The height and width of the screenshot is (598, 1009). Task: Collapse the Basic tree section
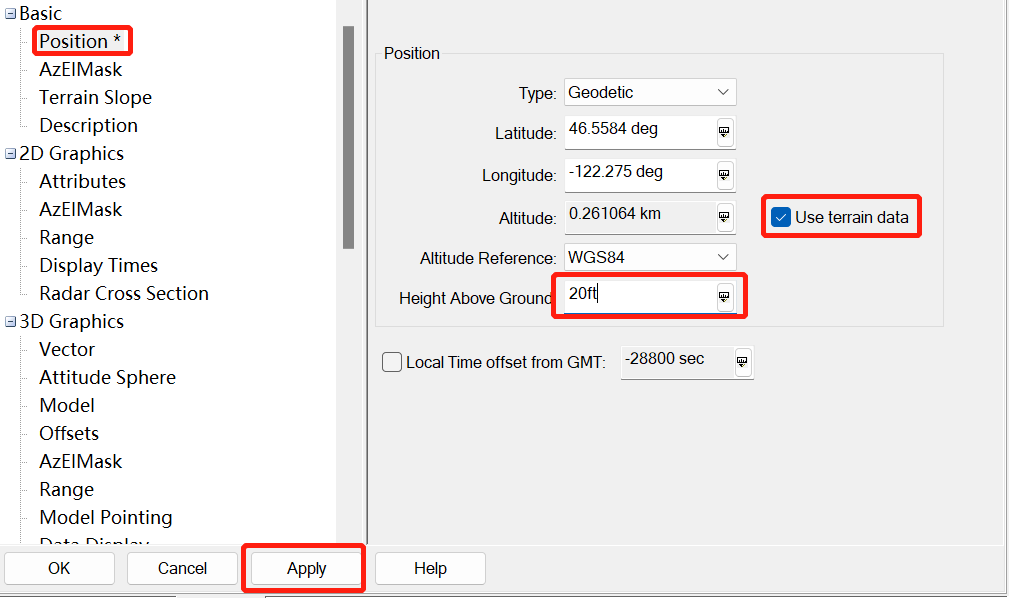point(11,14)
